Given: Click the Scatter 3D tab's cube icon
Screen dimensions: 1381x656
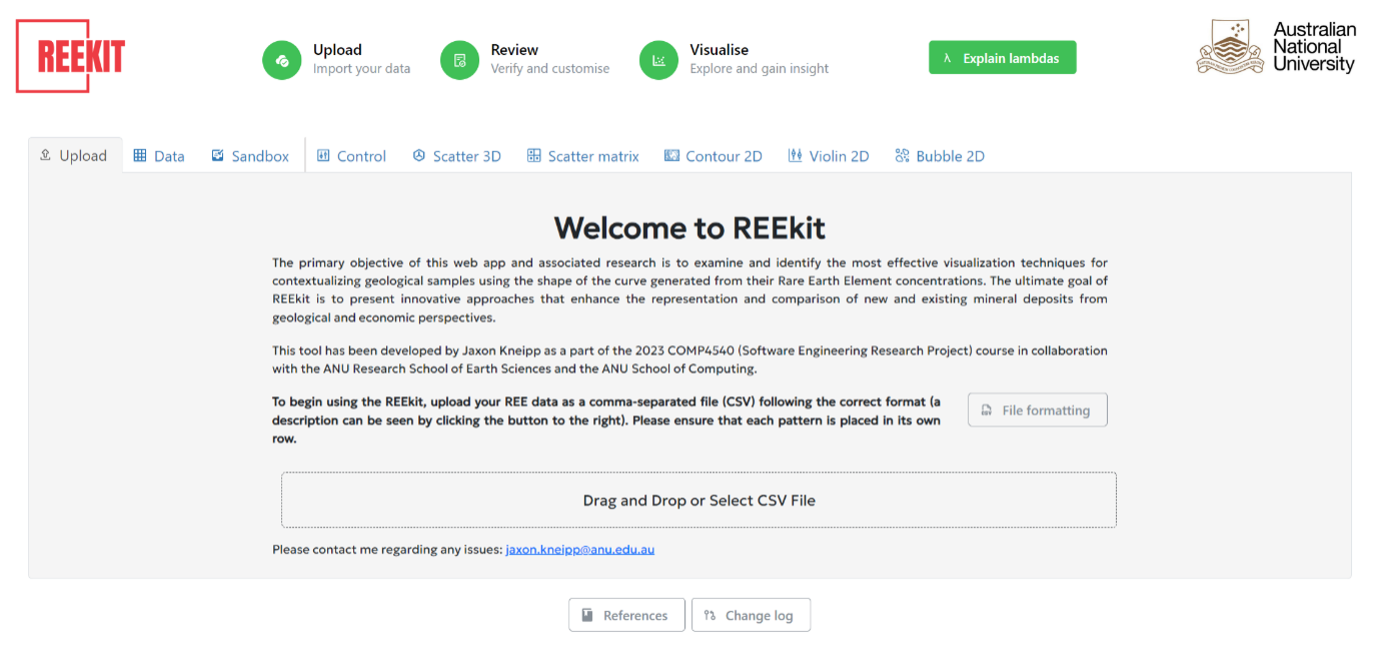Looking at the screenshot, I should (x=419, y=155).
